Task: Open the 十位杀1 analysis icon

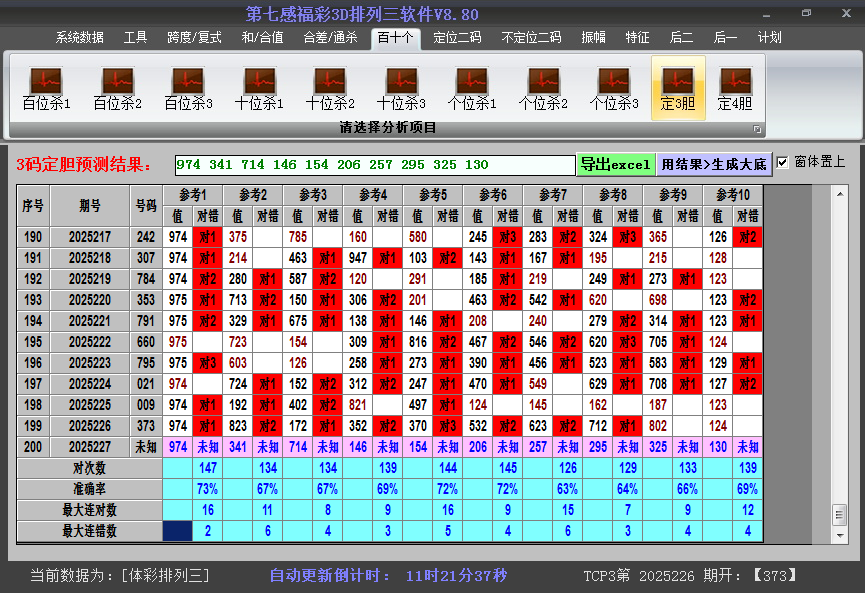Action: 259,88
